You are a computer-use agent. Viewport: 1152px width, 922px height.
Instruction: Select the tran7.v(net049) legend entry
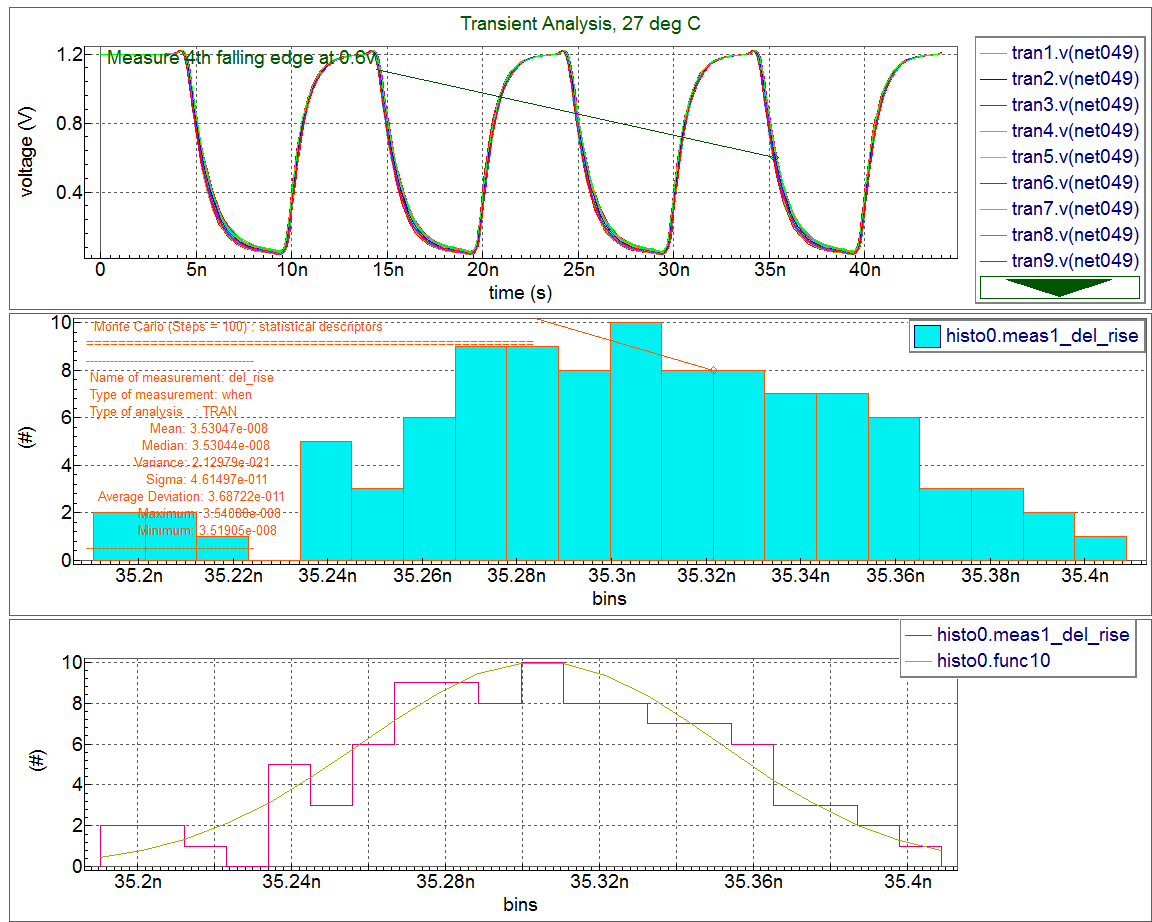tap(1075, 209)
